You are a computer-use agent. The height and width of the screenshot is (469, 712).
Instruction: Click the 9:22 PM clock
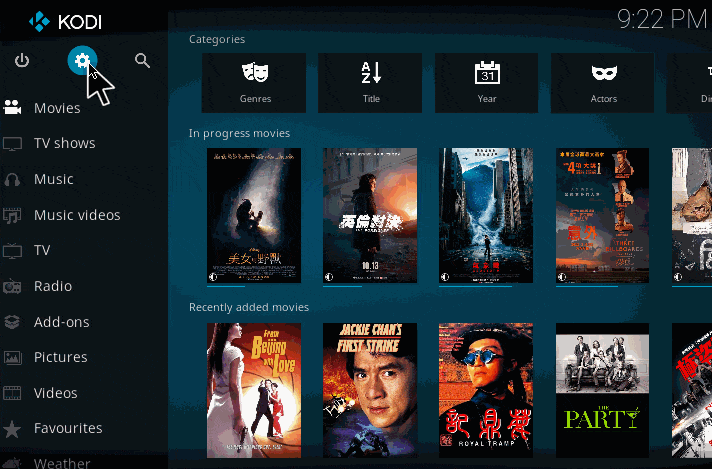(662, 20)
